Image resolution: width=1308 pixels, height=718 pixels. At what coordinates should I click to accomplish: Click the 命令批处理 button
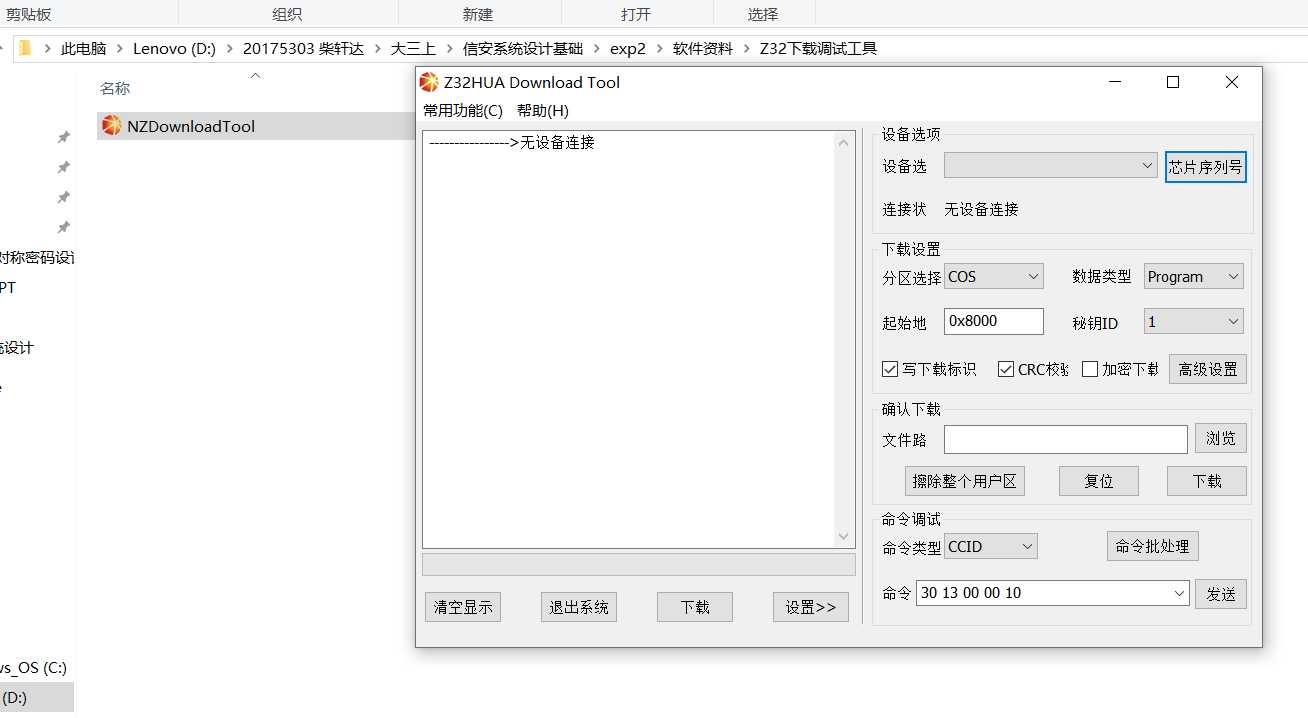(1152, 546)
